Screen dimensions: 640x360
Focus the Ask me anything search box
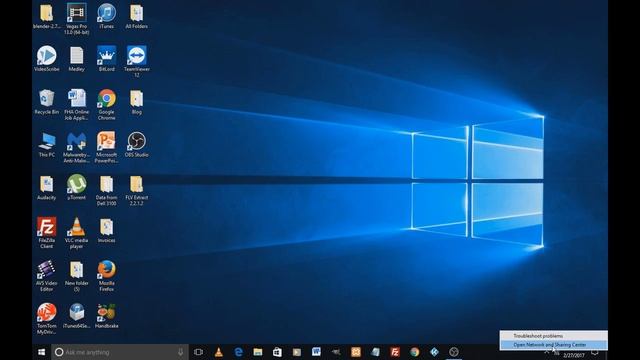point(120,352)
